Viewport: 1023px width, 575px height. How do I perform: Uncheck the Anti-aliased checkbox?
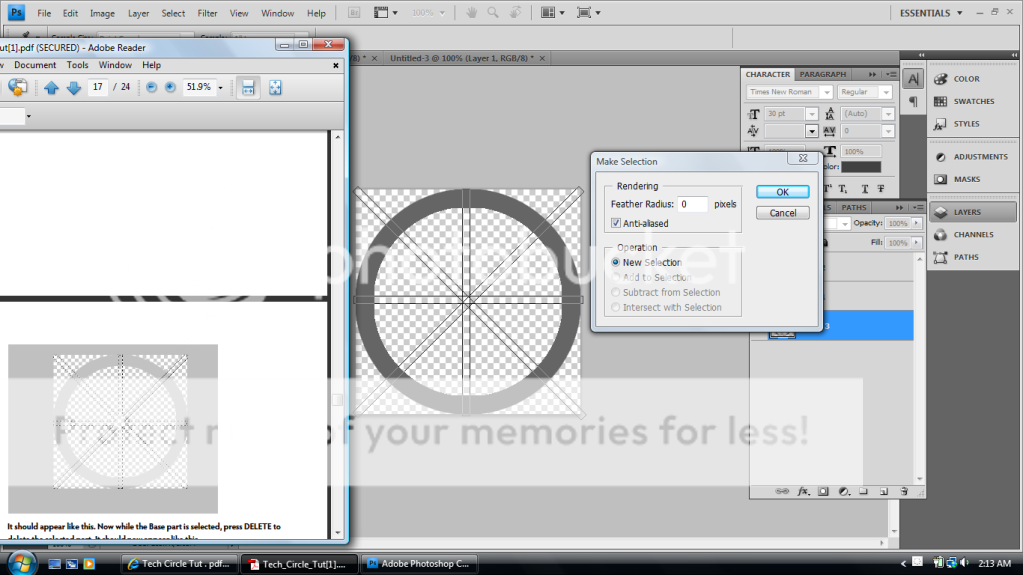(x=616, y=223)
